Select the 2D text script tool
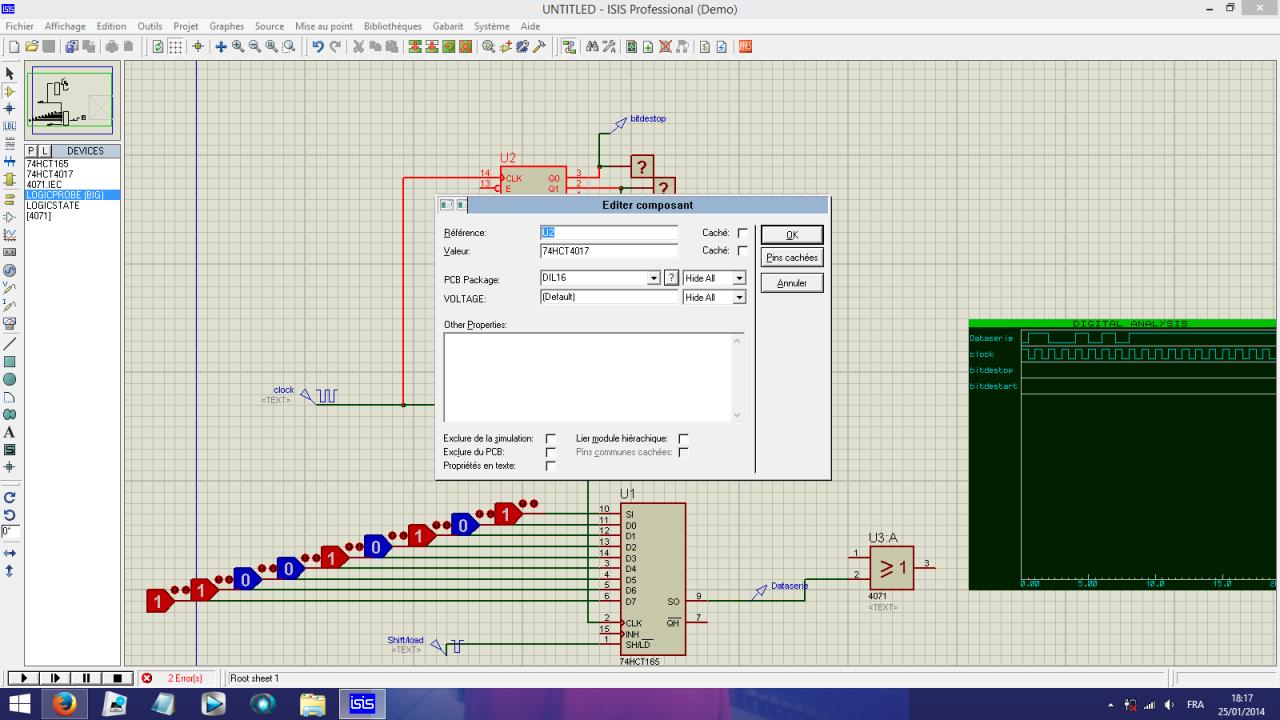1280x720 pixels. point(10,432)
